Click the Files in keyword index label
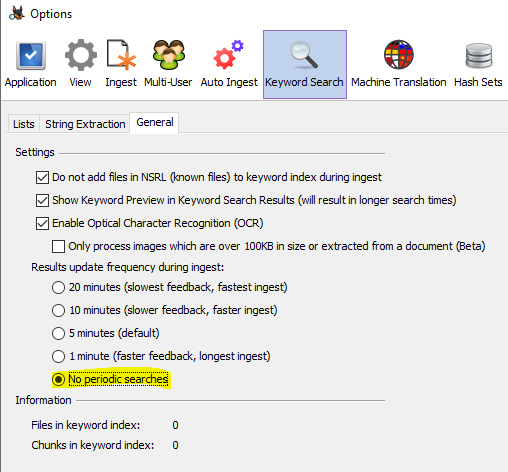 pyautogui.click(x=86, y=425)
